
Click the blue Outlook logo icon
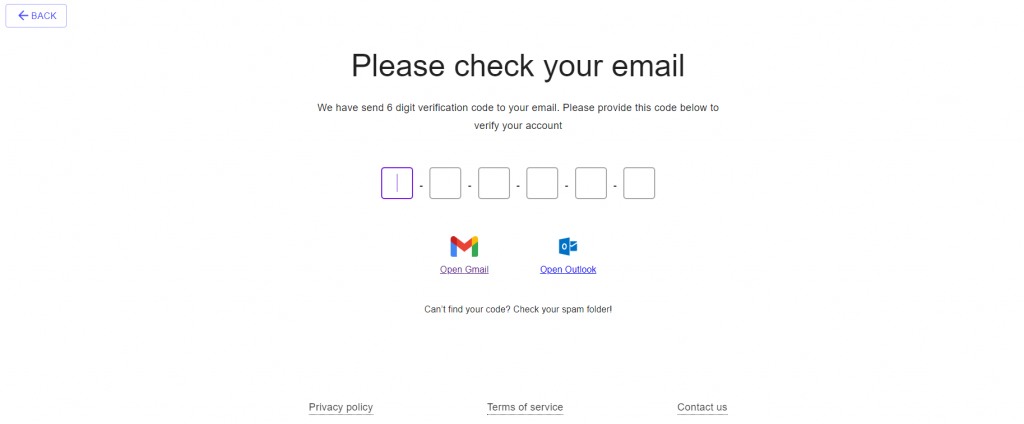tap(568, 246)
